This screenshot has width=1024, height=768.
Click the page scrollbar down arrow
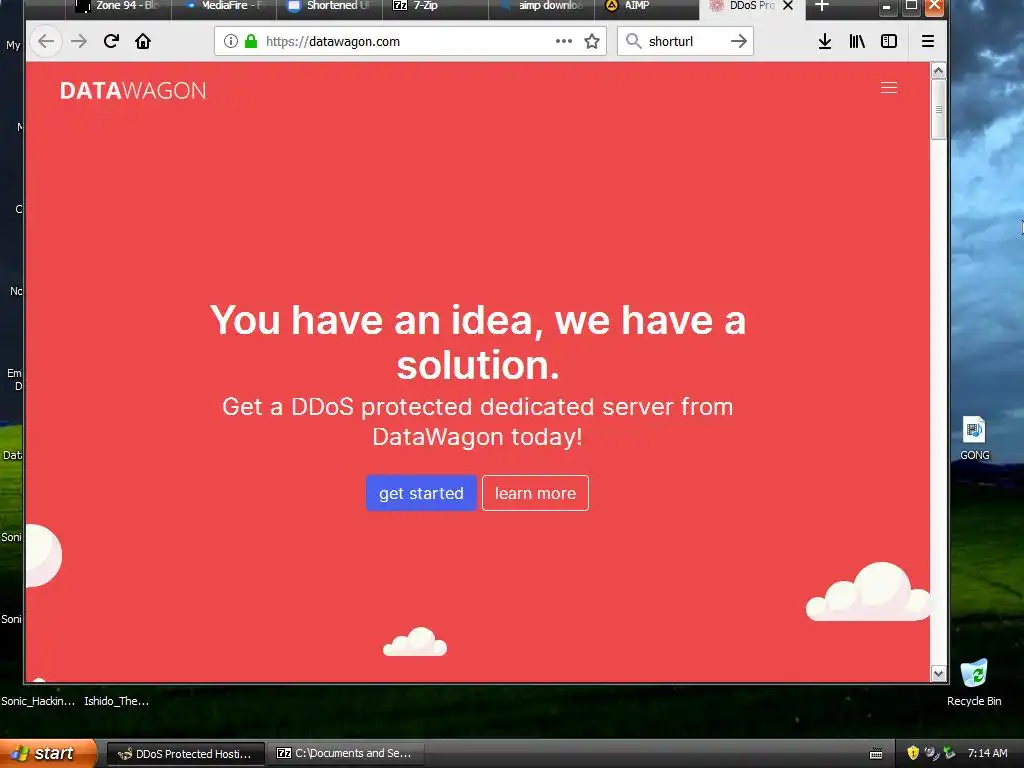tap(938, 674)
